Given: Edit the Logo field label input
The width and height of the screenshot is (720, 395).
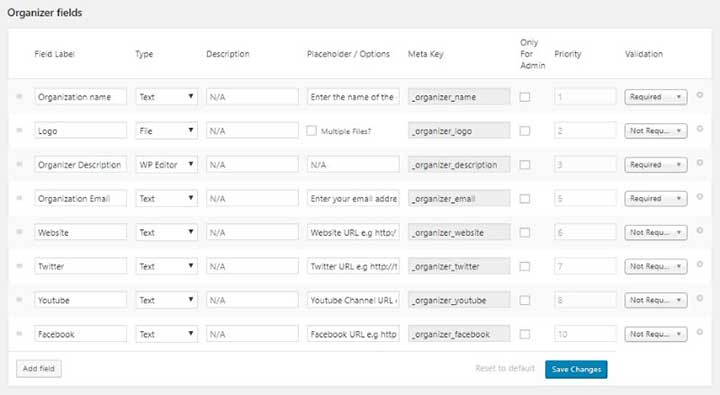Looking at the screenshot, I should [80, 131].
